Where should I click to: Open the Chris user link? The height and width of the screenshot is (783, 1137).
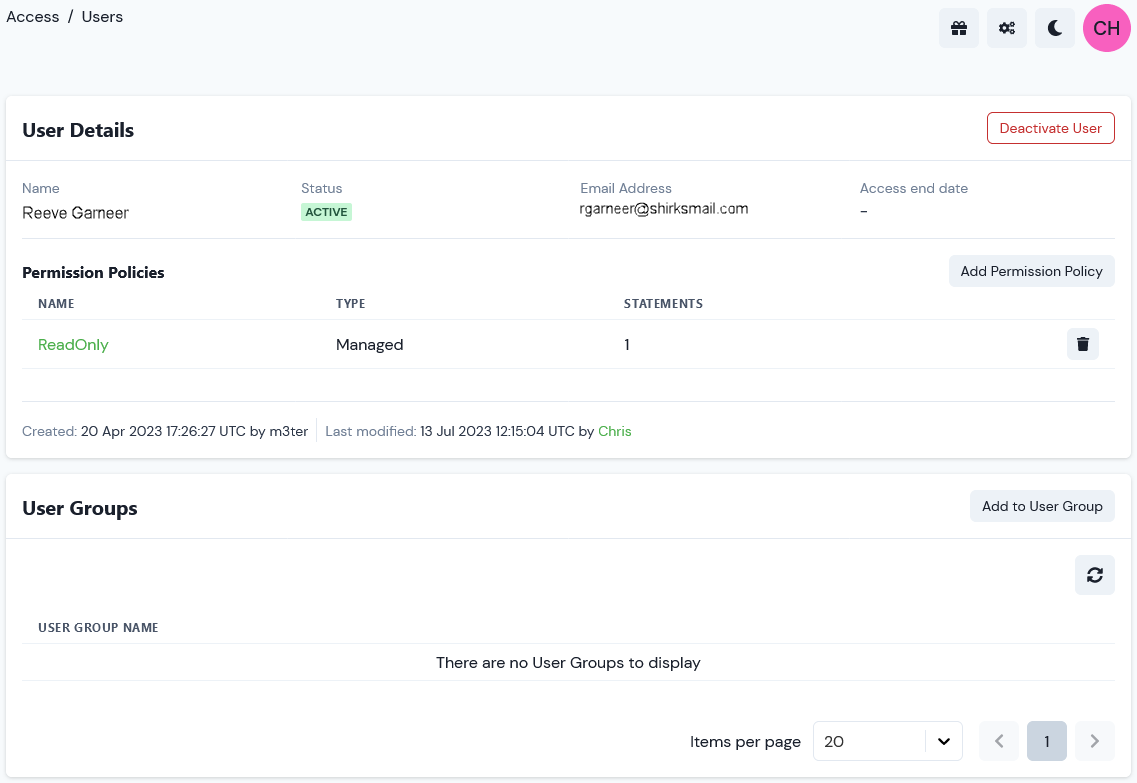(x=614, y=431)
